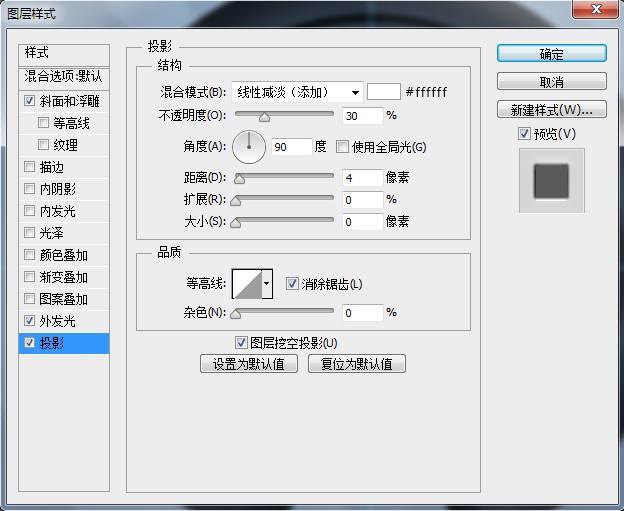Open 新建样式(W)... dialog
624x511 pixels.
click(x=552, y=109)
